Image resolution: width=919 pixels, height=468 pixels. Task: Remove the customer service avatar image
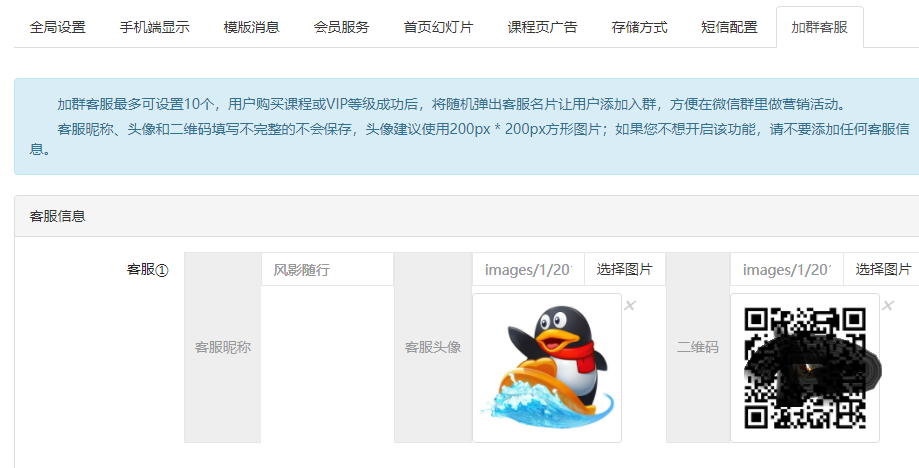[630, 306]
